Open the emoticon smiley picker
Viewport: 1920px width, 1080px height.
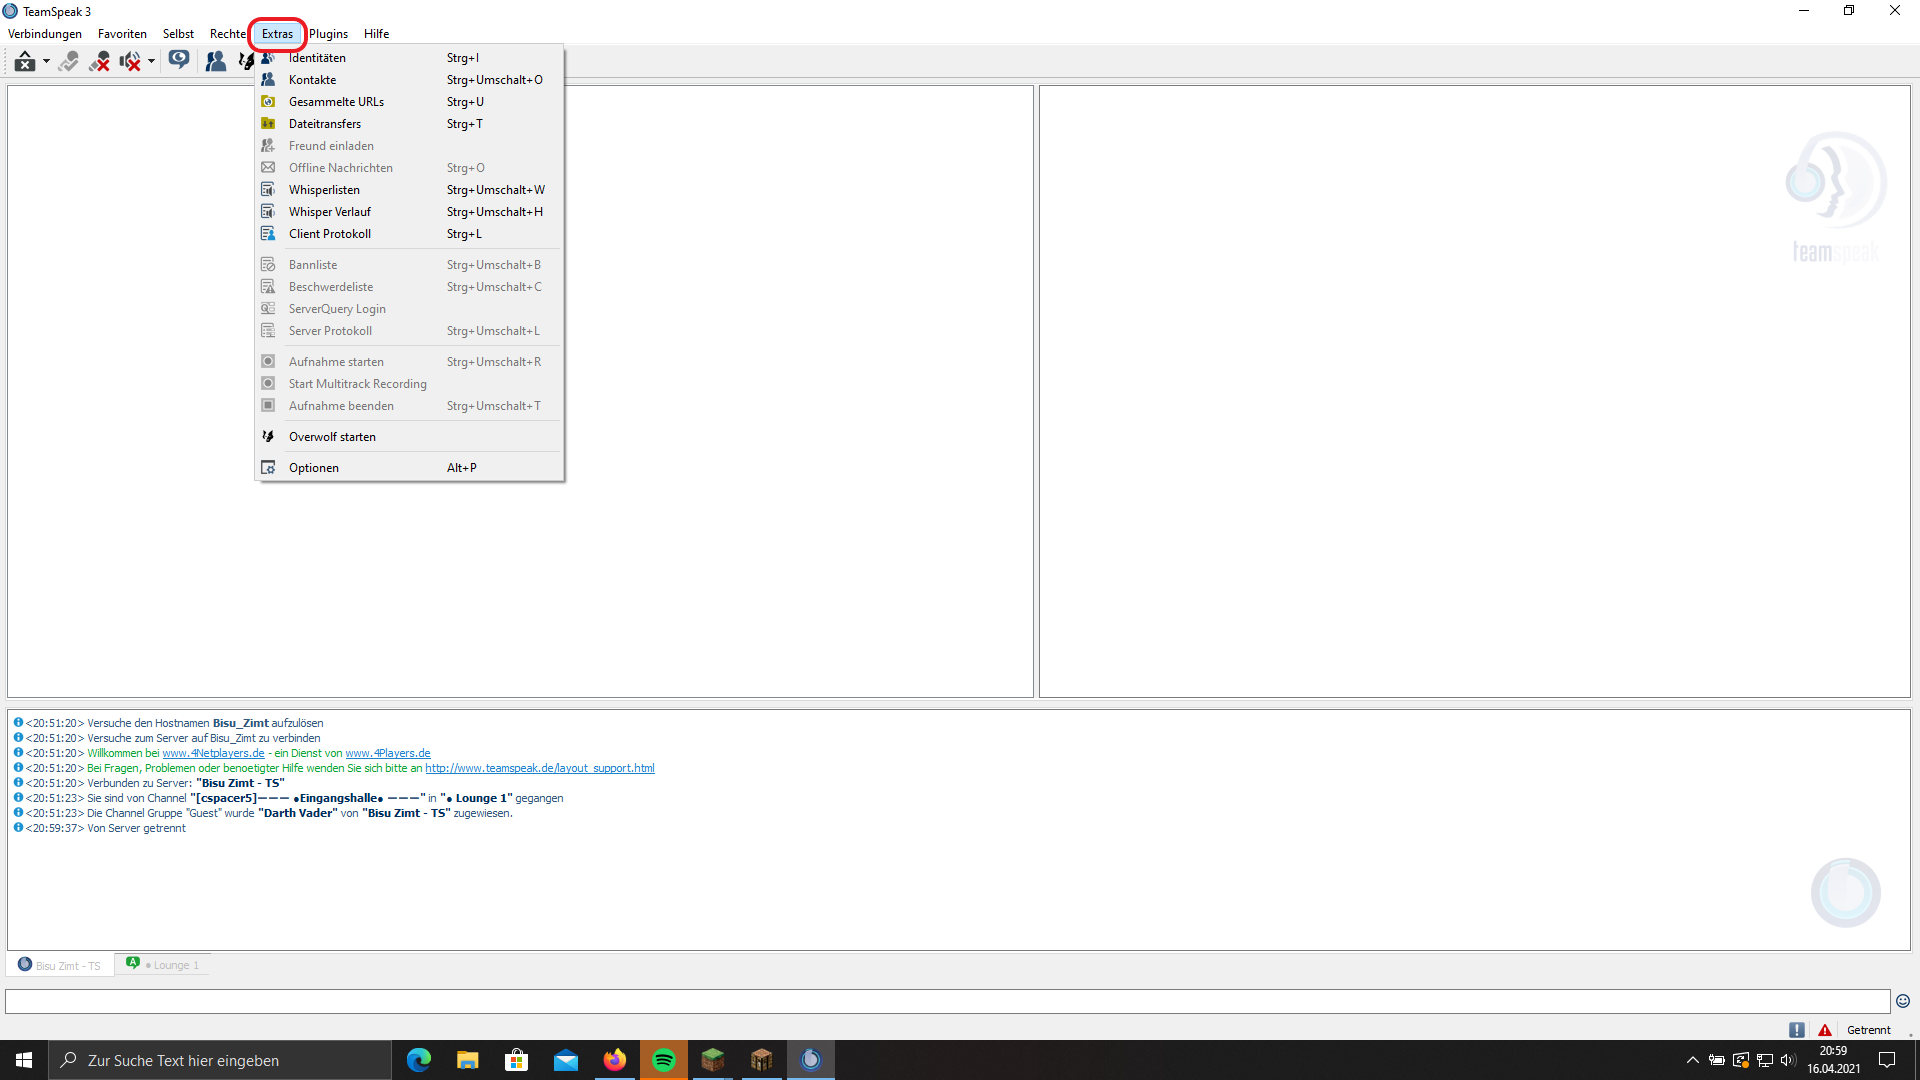point(1903,1001)
